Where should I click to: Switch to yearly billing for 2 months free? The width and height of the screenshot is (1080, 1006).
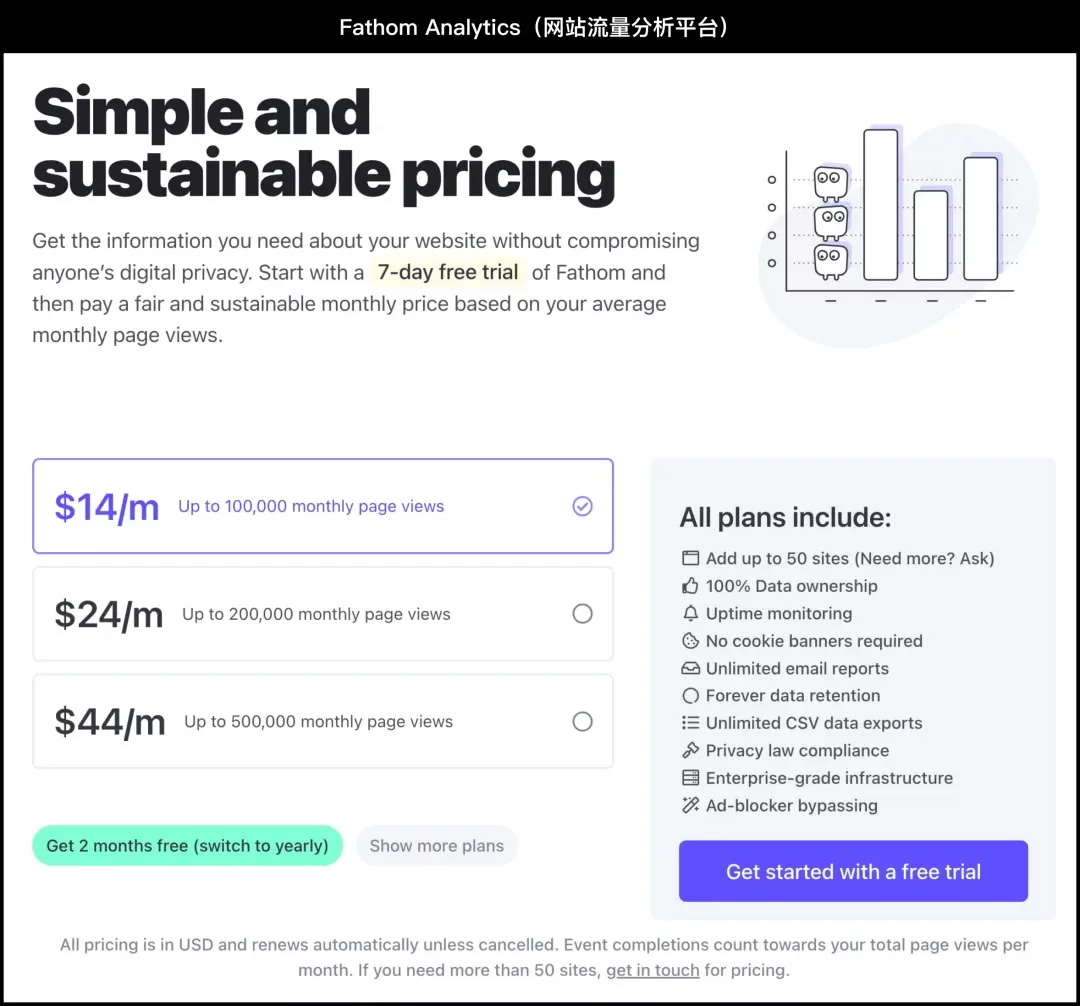tap(187, 846)
